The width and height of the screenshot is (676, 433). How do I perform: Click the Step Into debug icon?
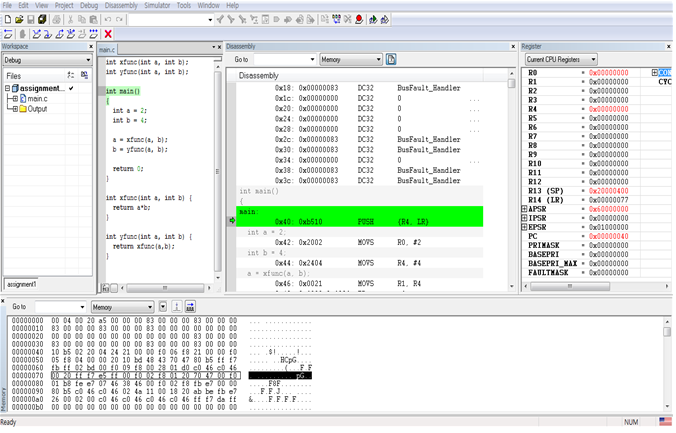point(48,34)
